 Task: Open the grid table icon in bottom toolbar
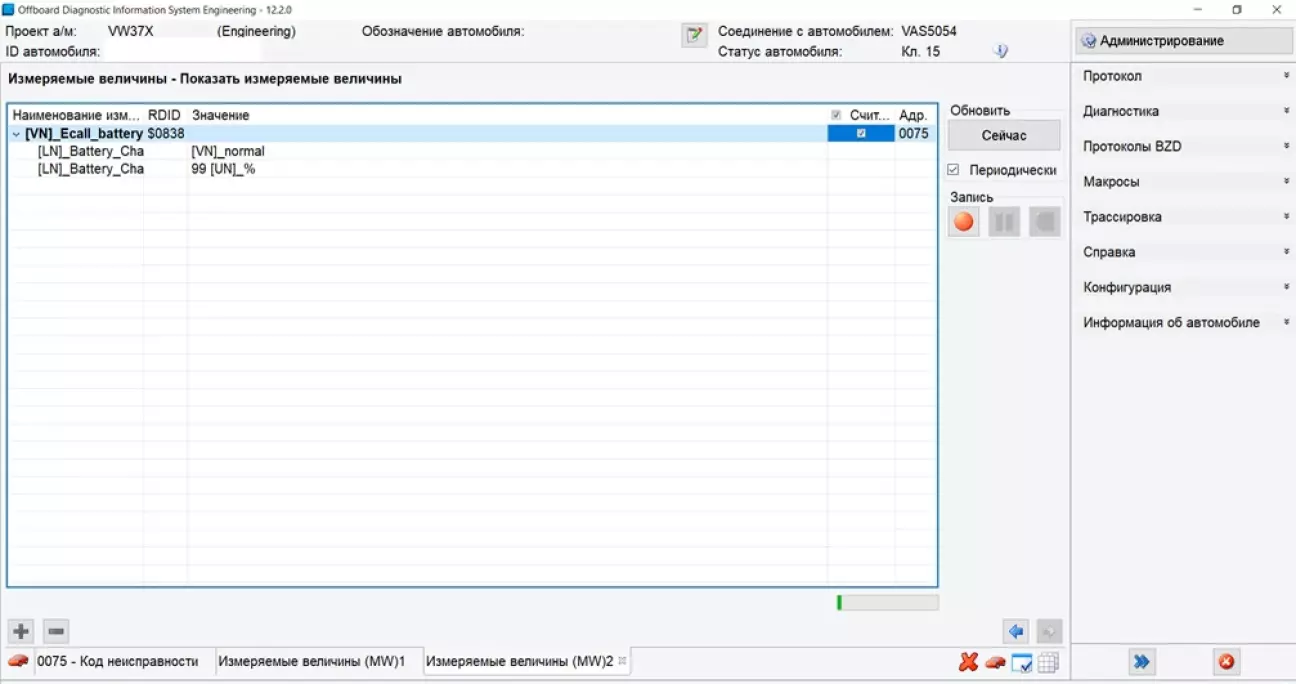point(1048,662)
